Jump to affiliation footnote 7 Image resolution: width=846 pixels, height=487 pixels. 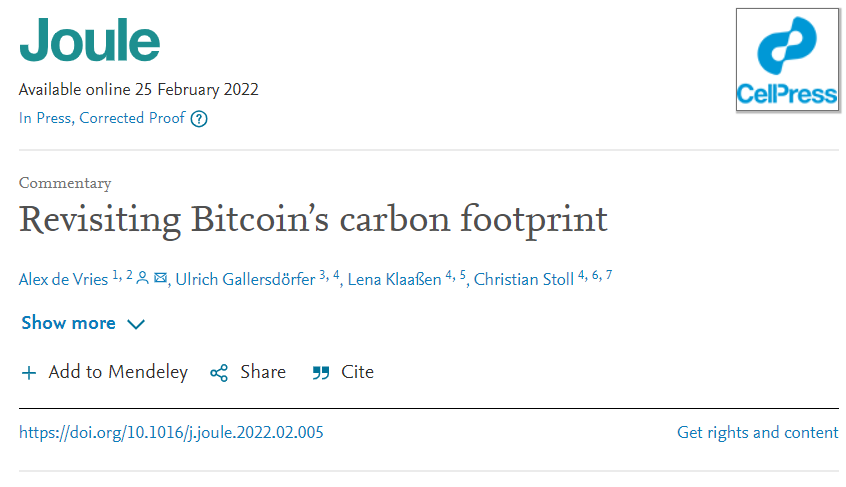(608, 274)
